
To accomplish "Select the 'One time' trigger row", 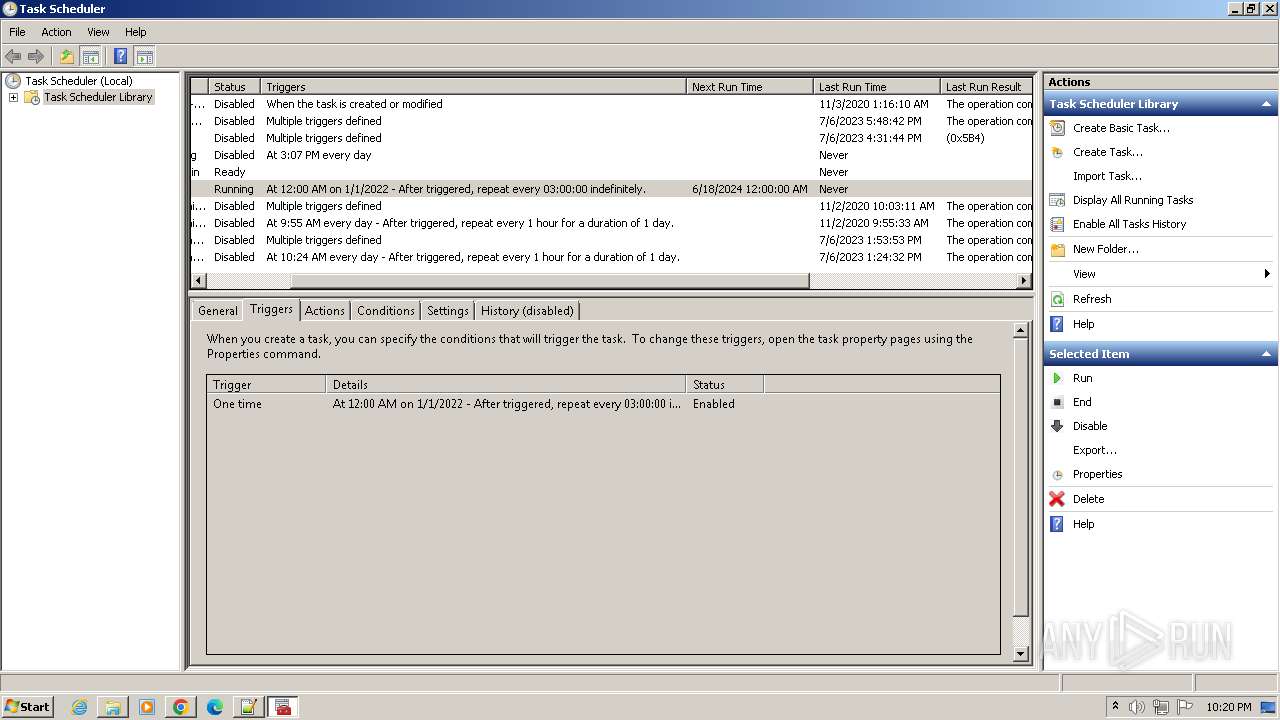I will point(603,404).
